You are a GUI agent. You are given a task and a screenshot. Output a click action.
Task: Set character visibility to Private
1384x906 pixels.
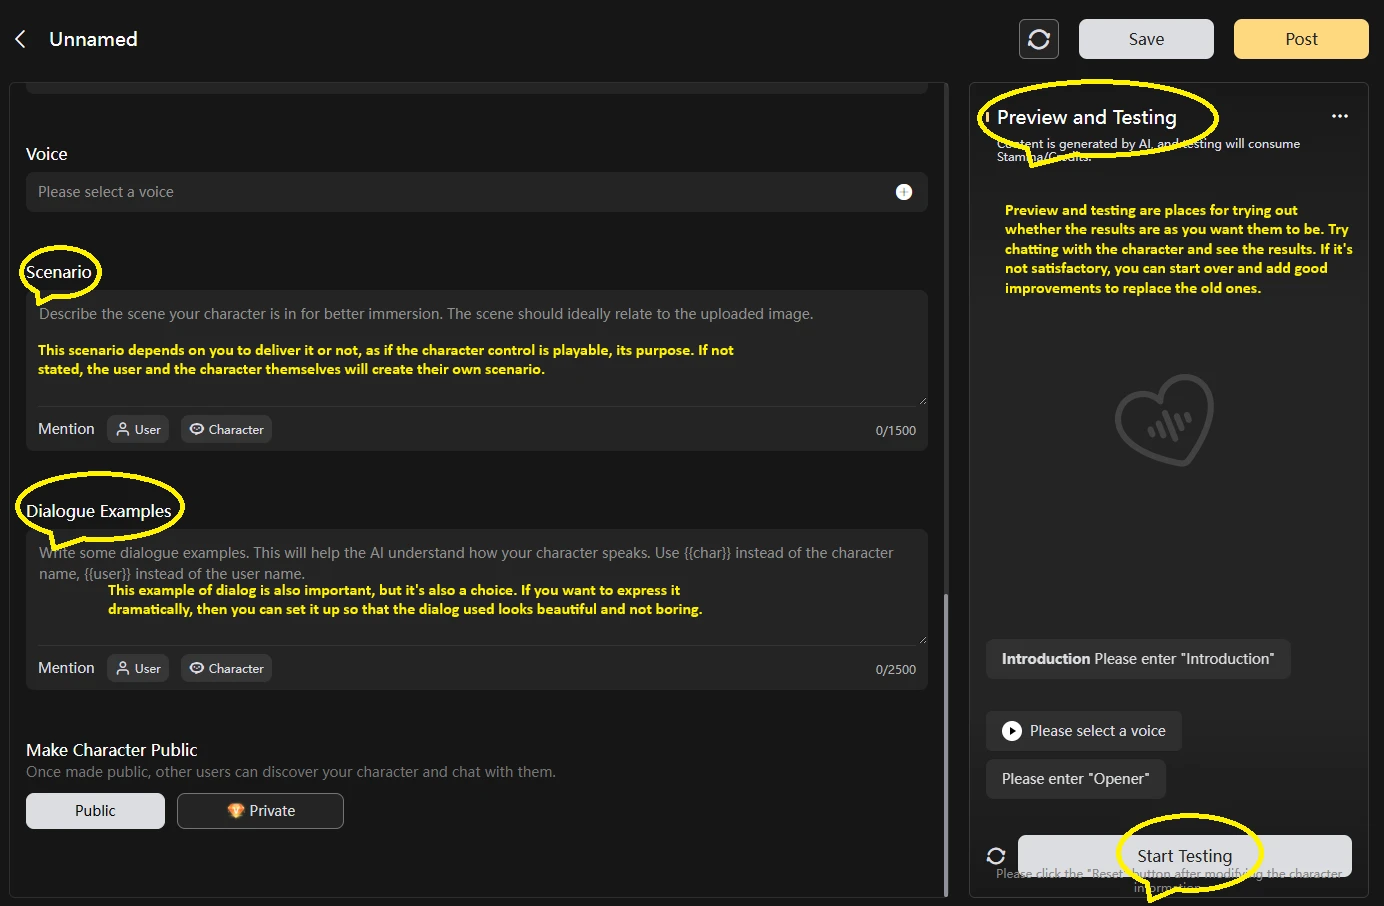pos(260,811)
